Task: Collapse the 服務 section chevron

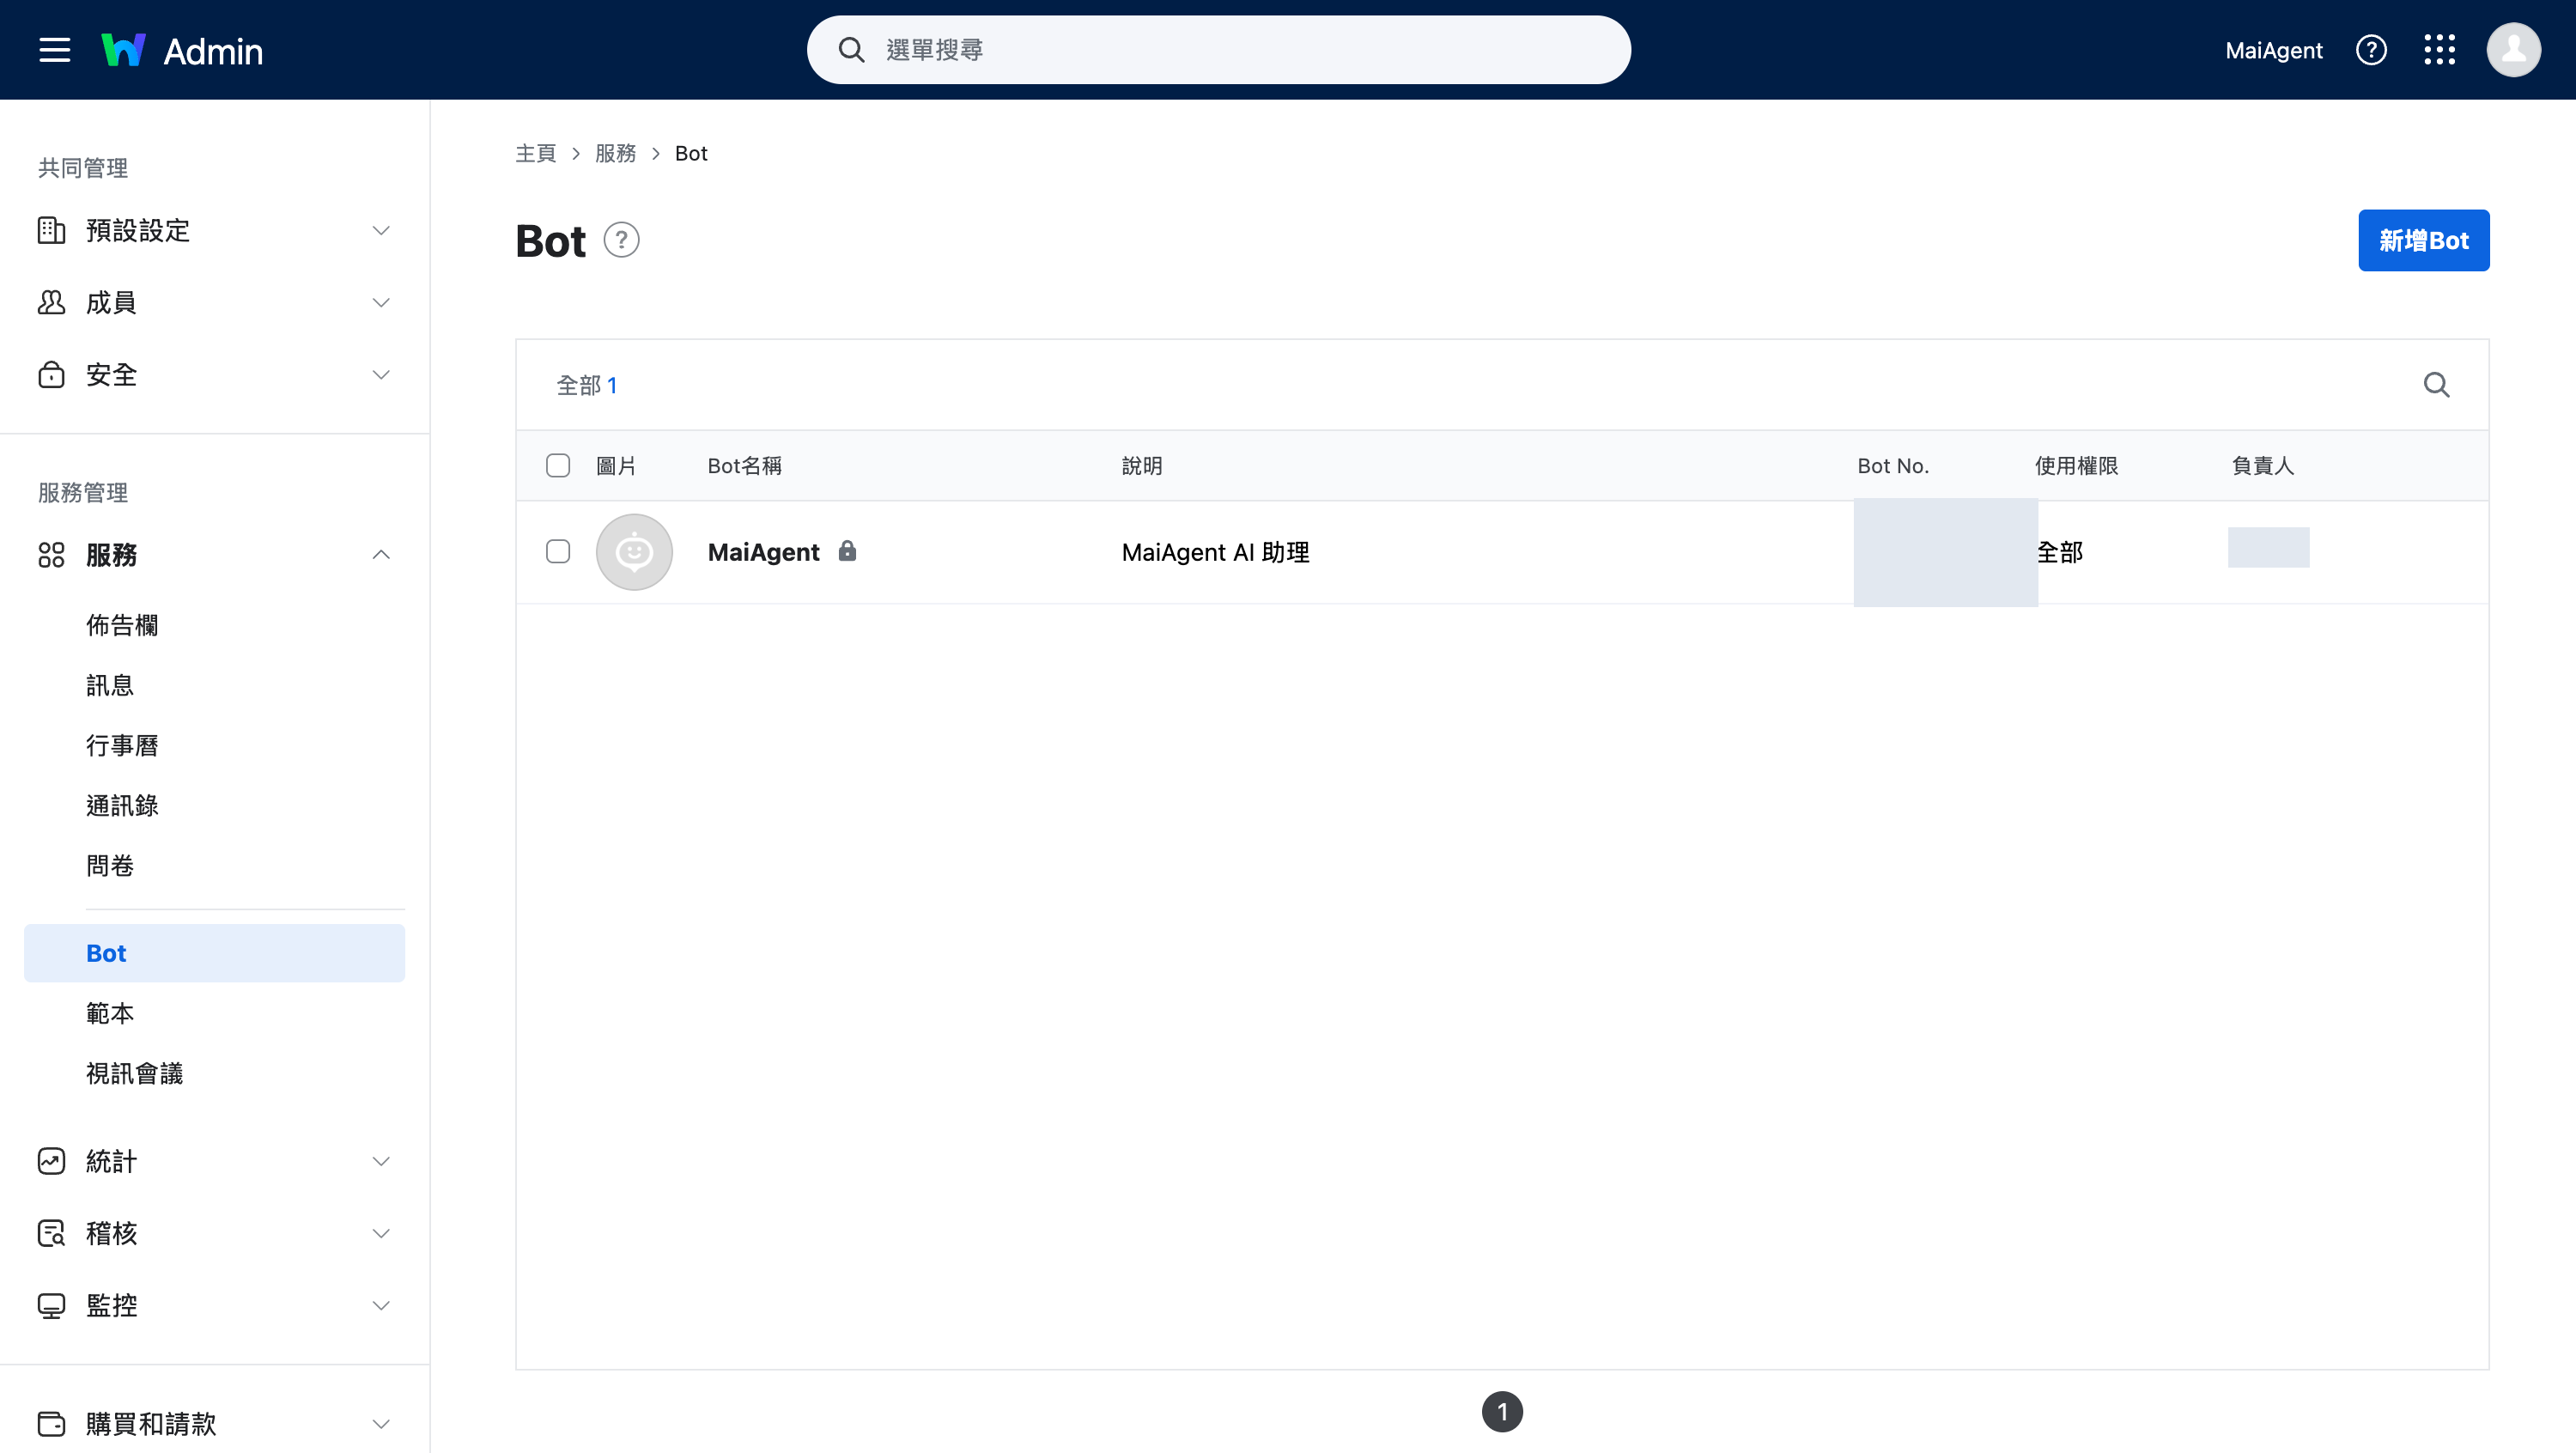Action: click(381, 555)
